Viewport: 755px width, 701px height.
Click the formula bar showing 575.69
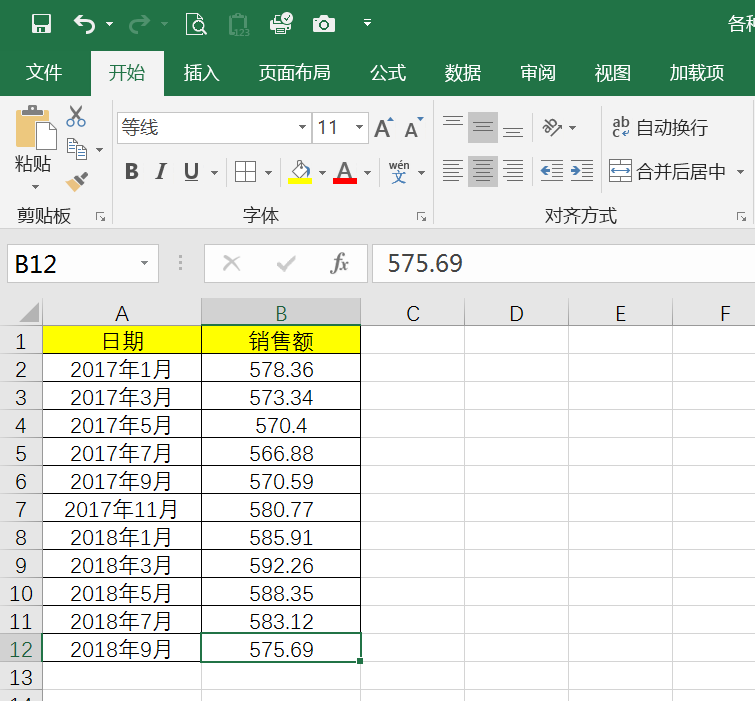tap(563, 263)
